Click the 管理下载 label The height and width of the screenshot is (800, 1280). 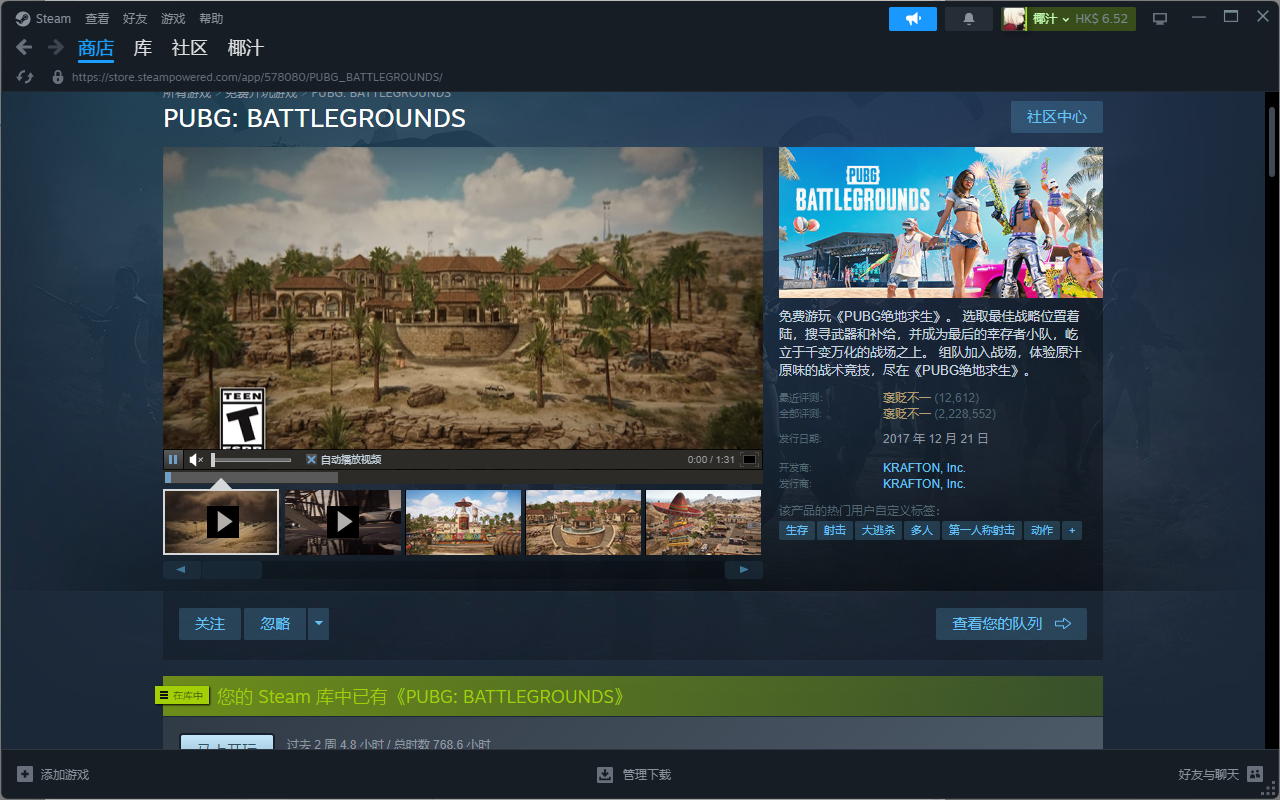(x=647, y=775)
